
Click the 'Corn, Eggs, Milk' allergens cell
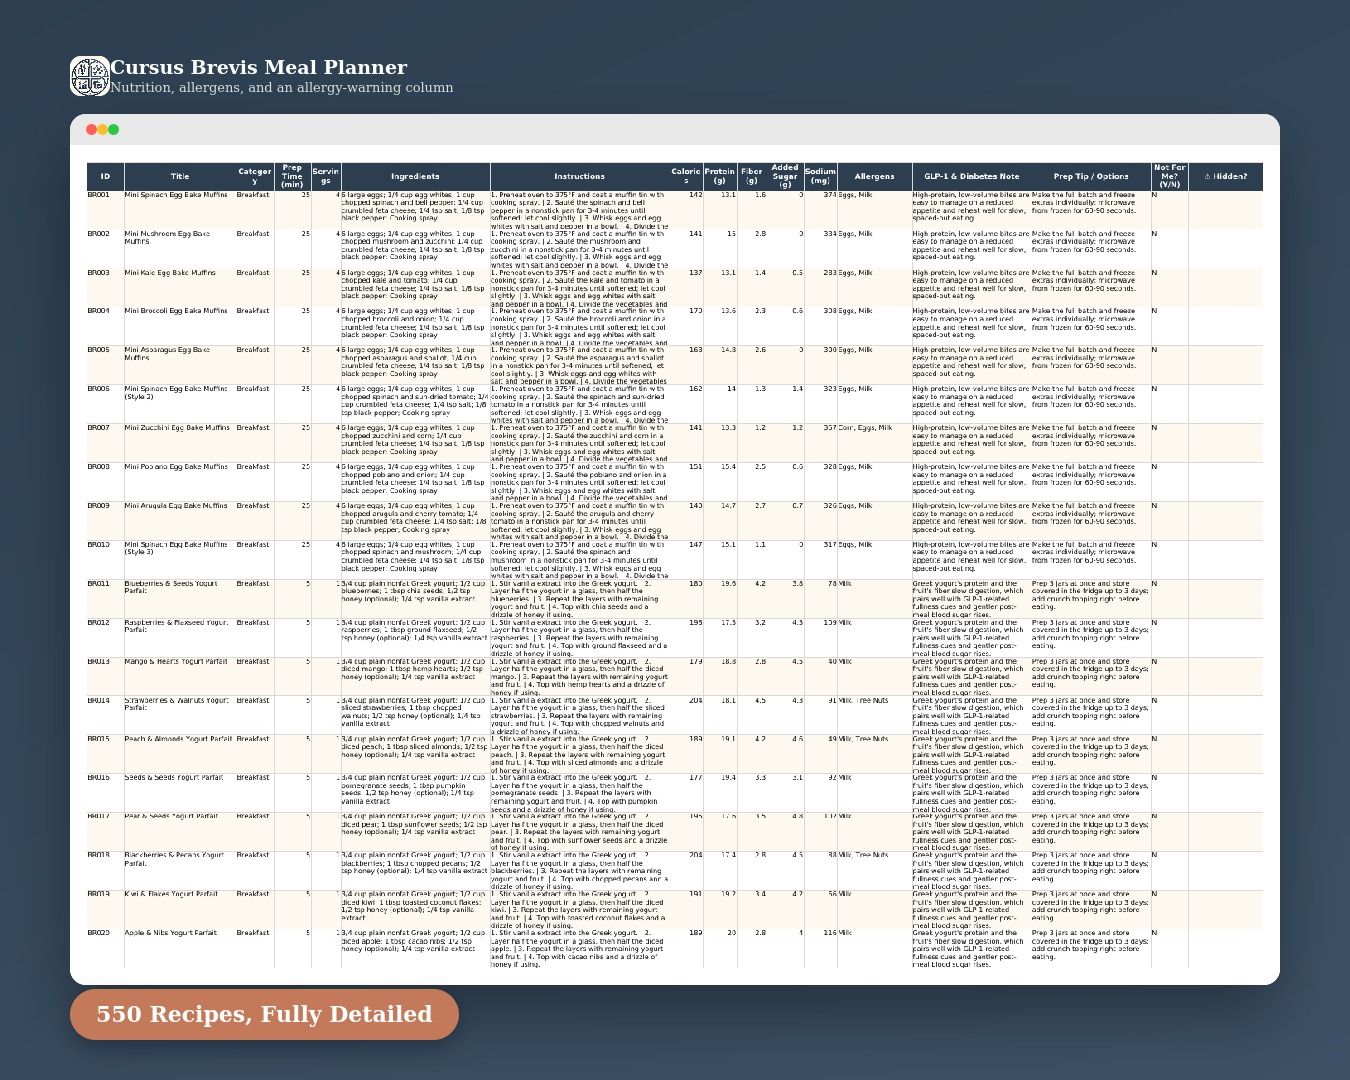pos(874,443)
